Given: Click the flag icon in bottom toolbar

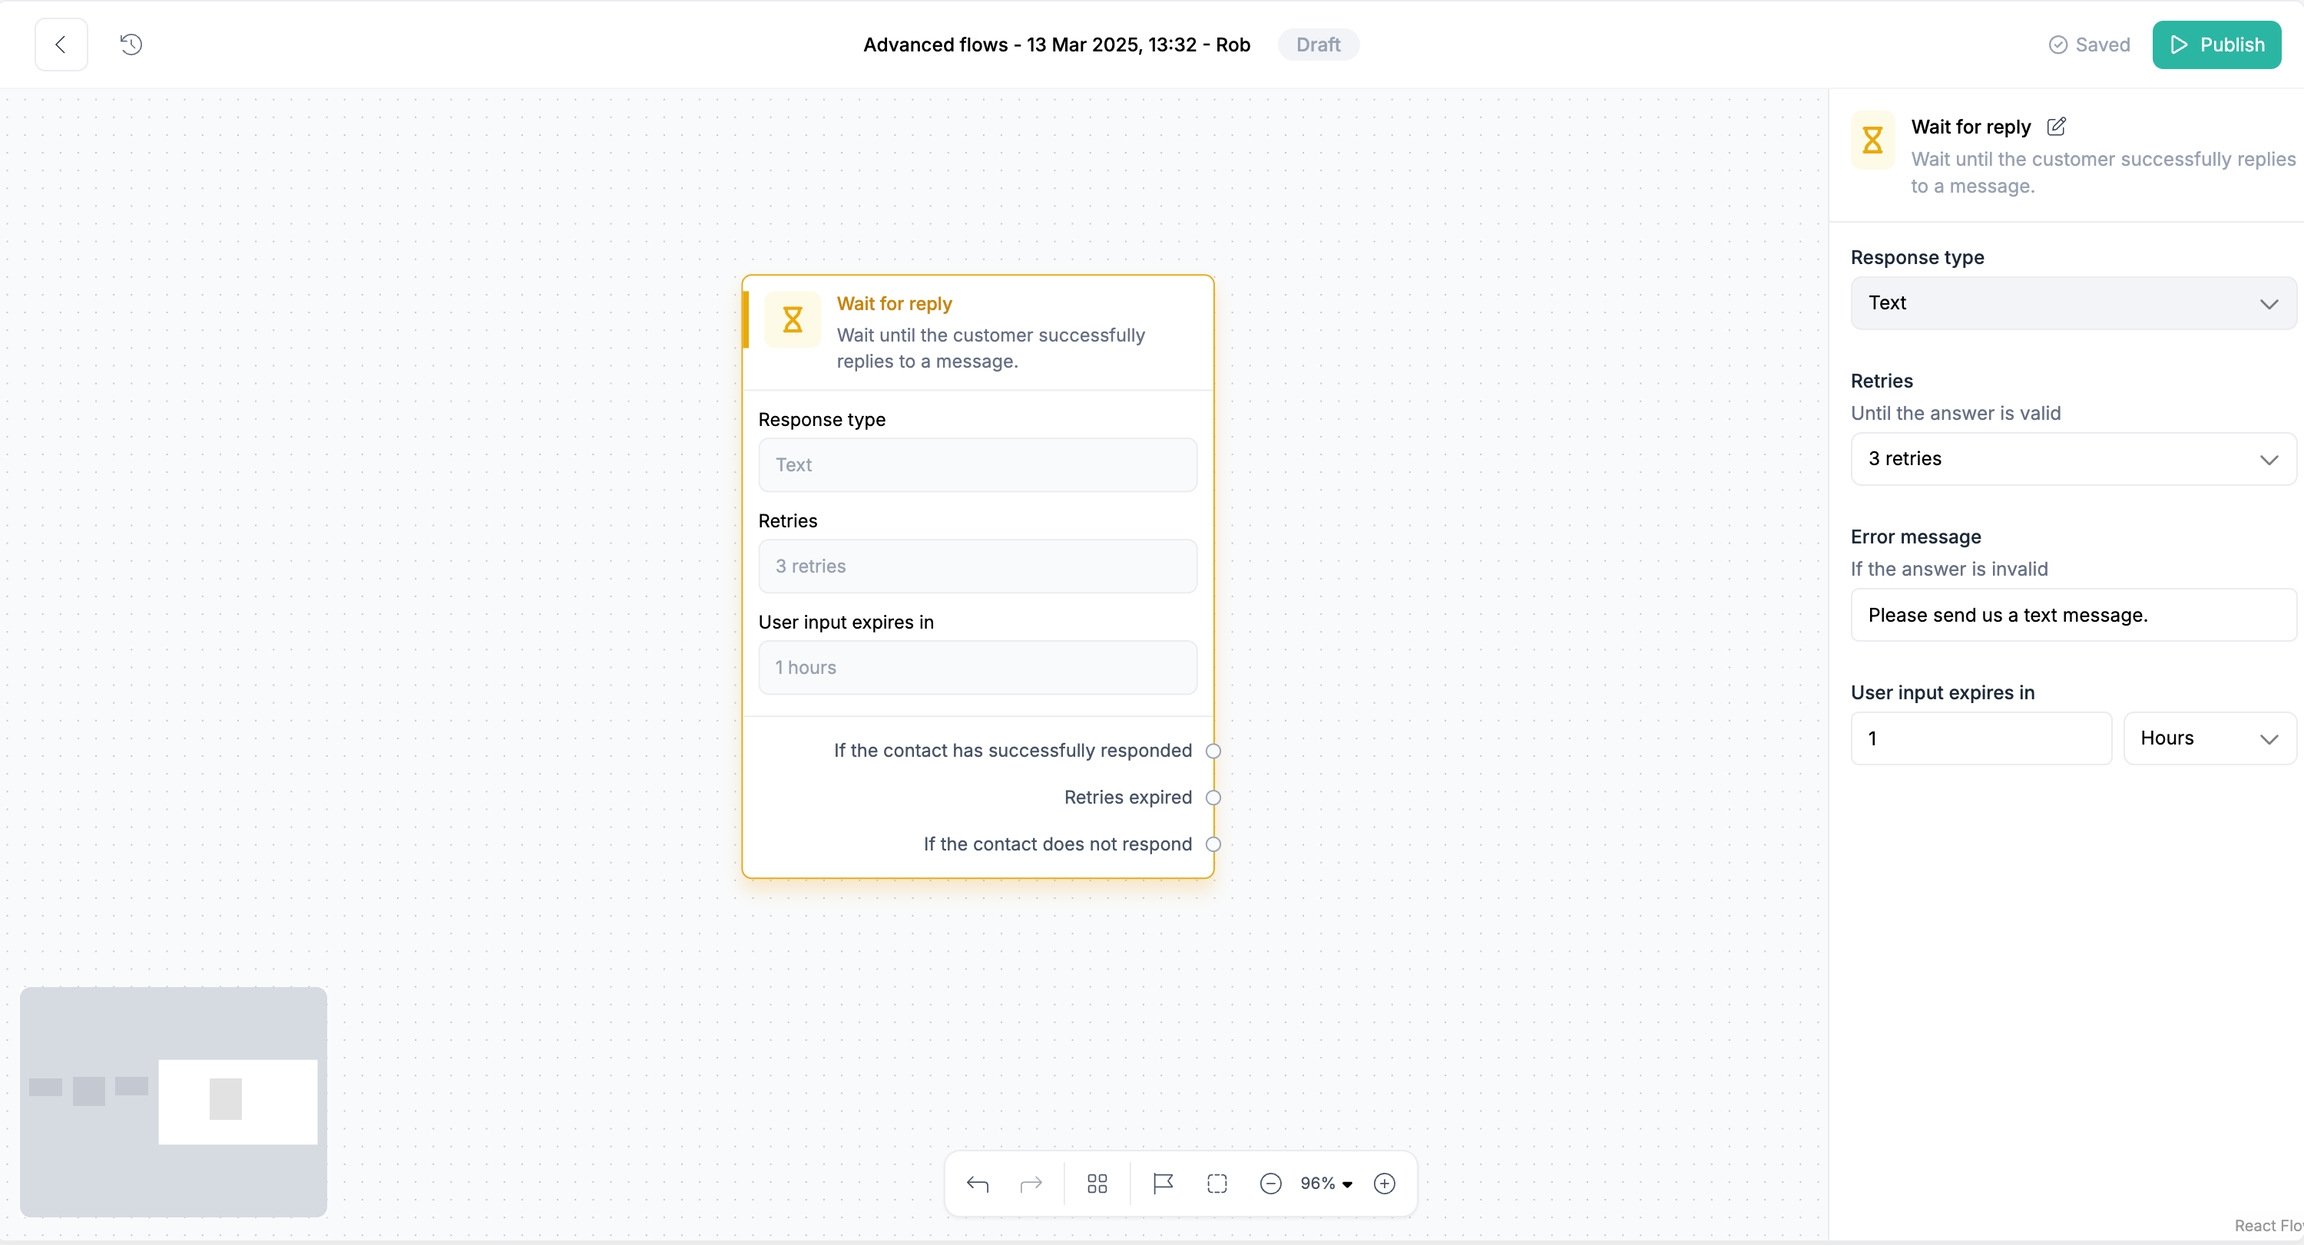Looking at the screenshot, I should pos(1162,1184).
